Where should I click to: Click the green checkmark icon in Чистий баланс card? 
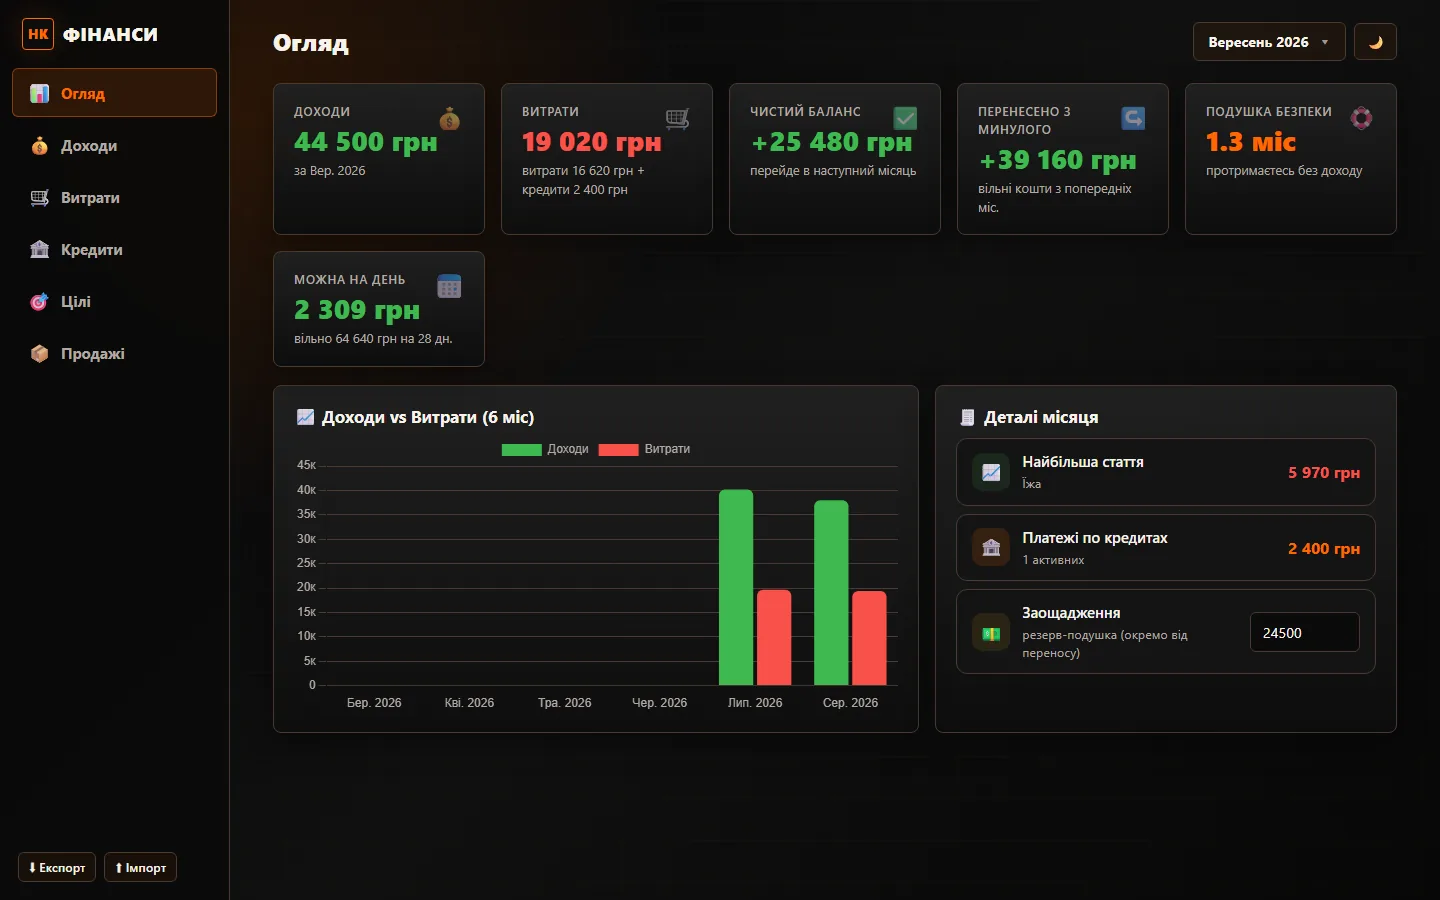[x=905, y=118]
